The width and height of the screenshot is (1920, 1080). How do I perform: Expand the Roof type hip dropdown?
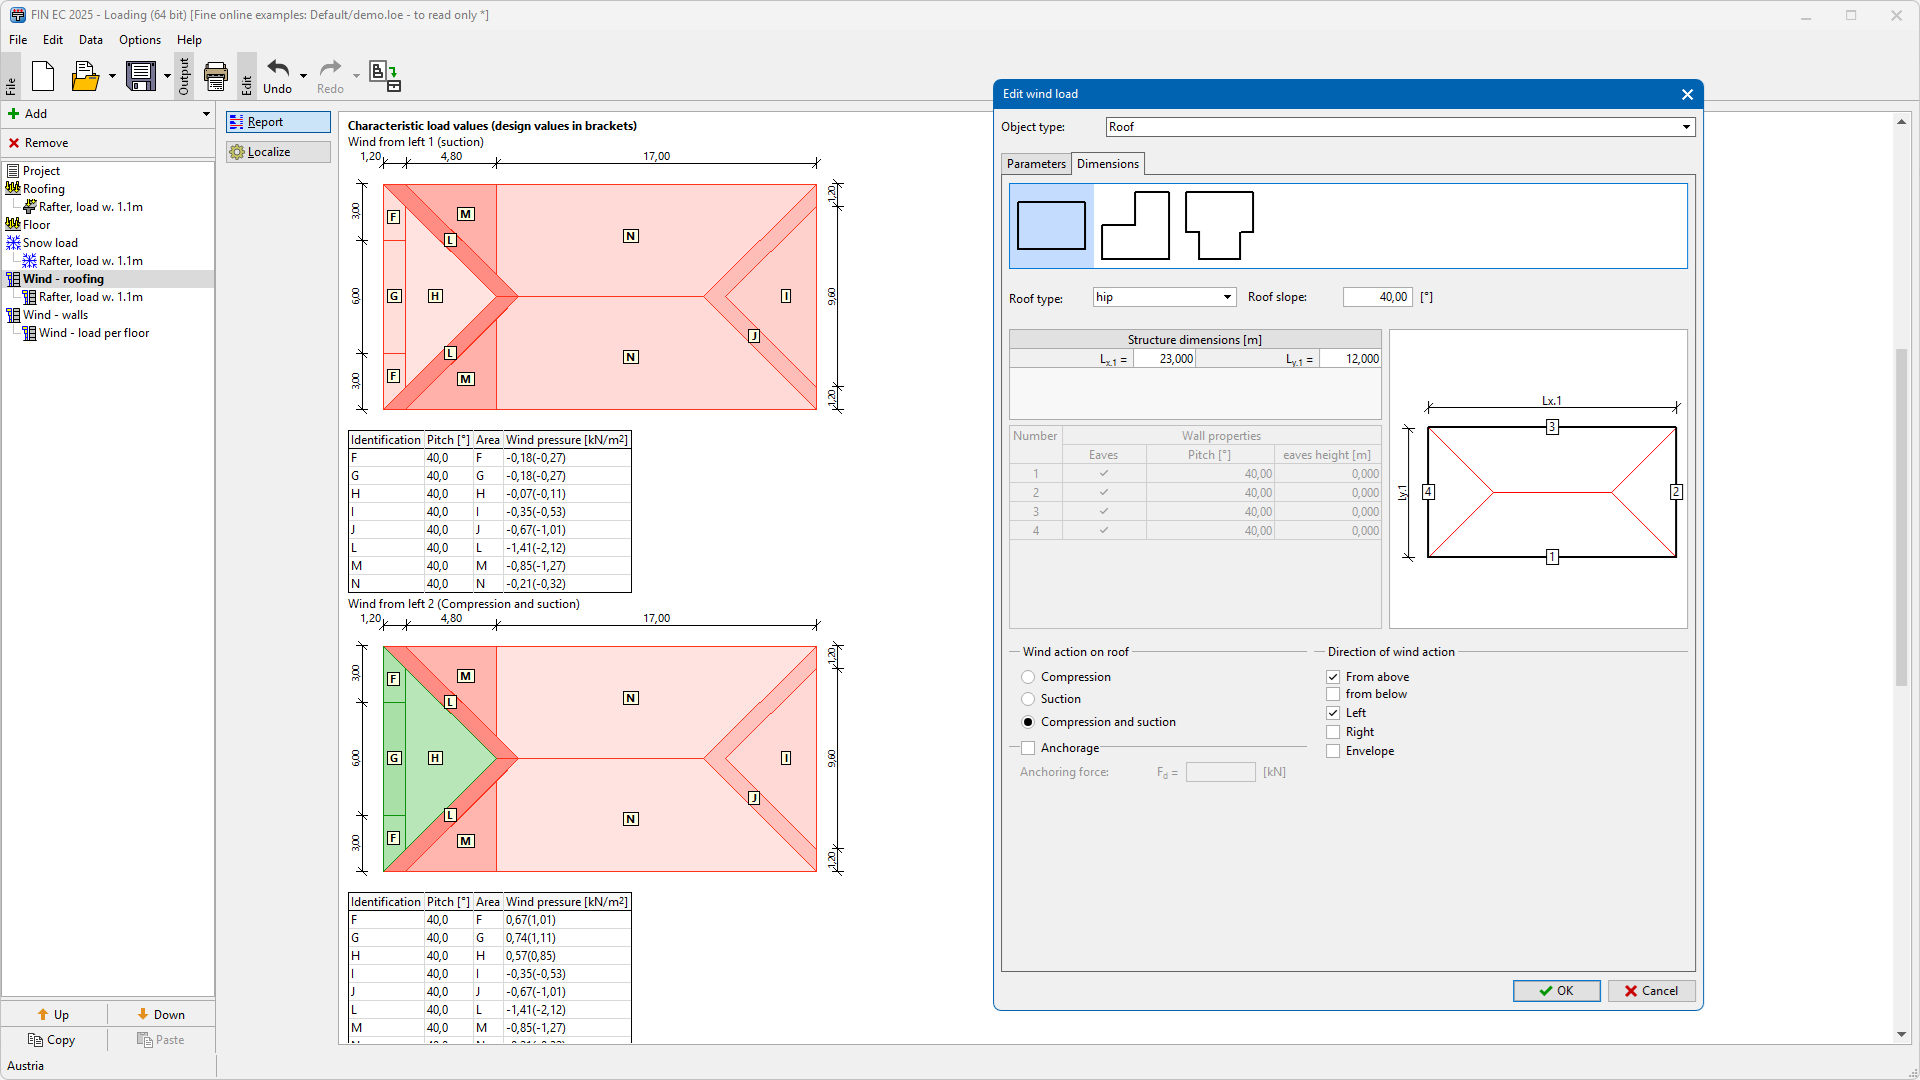[x=1227, y=297]
